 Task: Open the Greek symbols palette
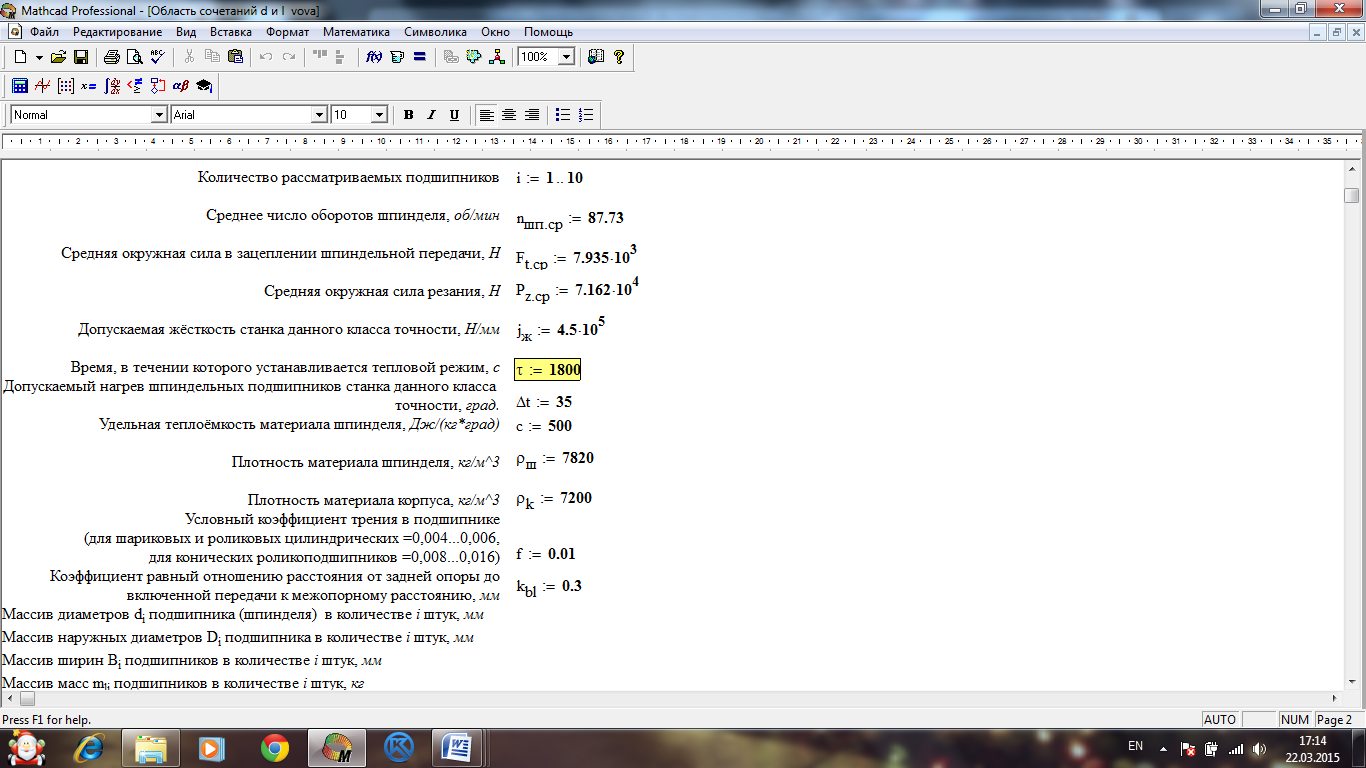[x=181, y=86]
